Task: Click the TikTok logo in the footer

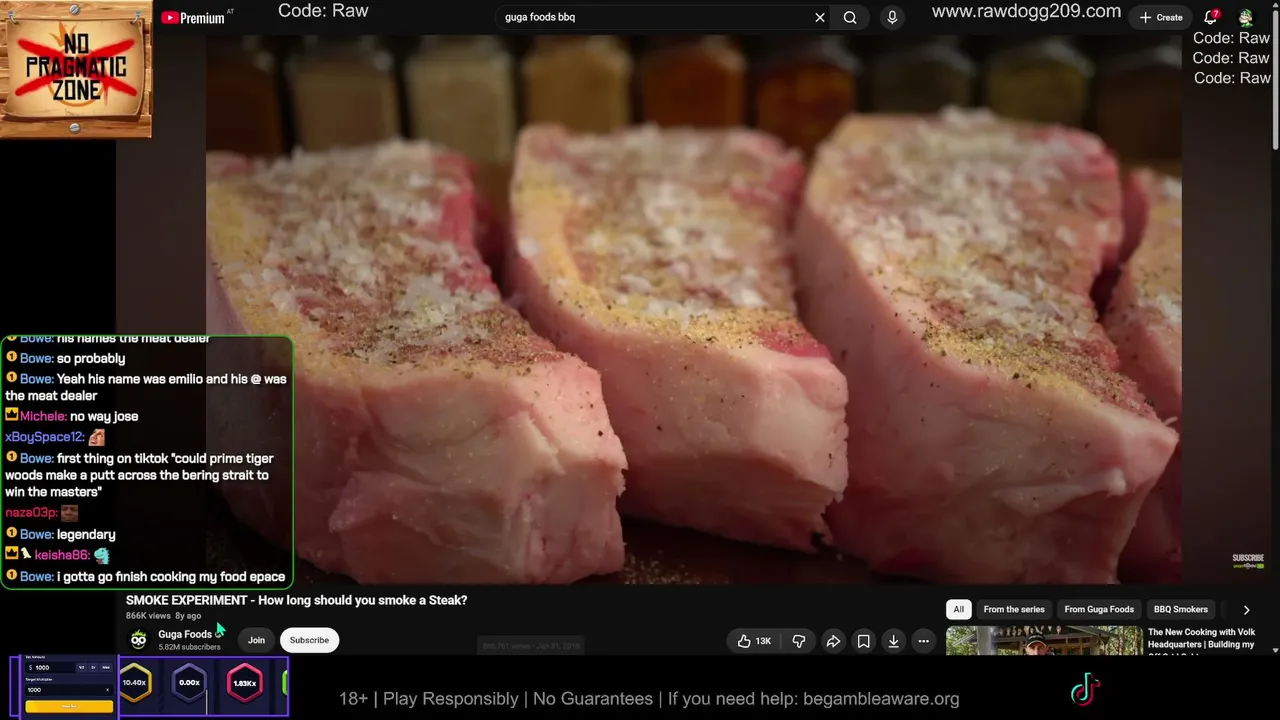Action: [x=1085, y=689]
